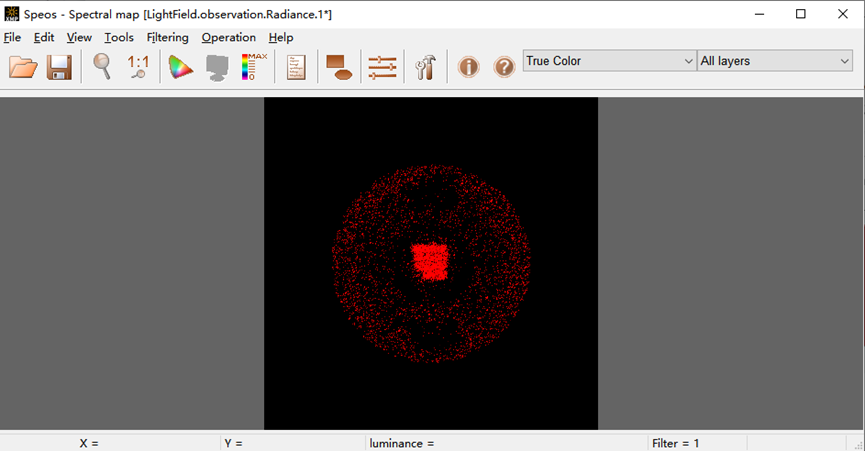Maximize the Speos window
Screen dimensions: 865x451
click(x=800, y=14)
